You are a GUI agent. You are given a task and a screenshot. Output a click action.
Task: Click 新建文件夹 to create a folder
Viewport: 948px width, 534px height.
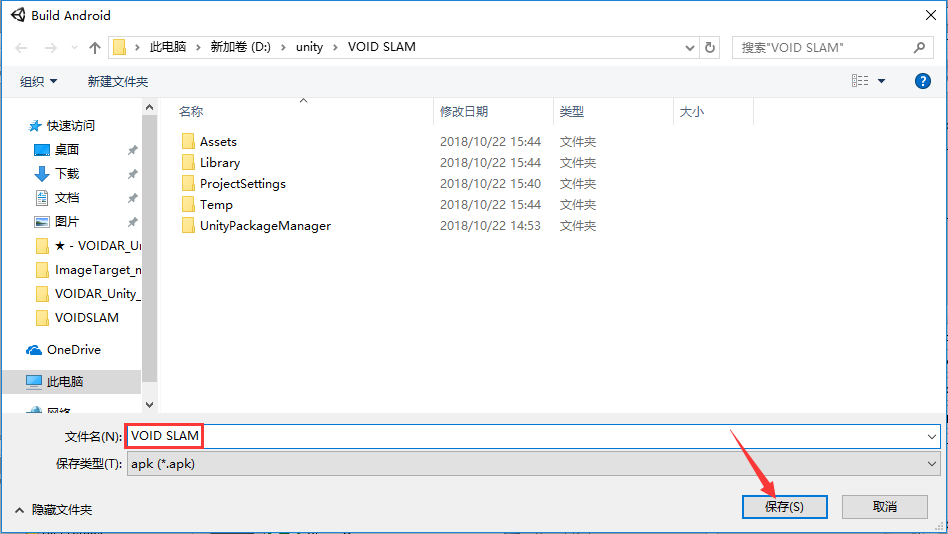[x=118, y=81]
